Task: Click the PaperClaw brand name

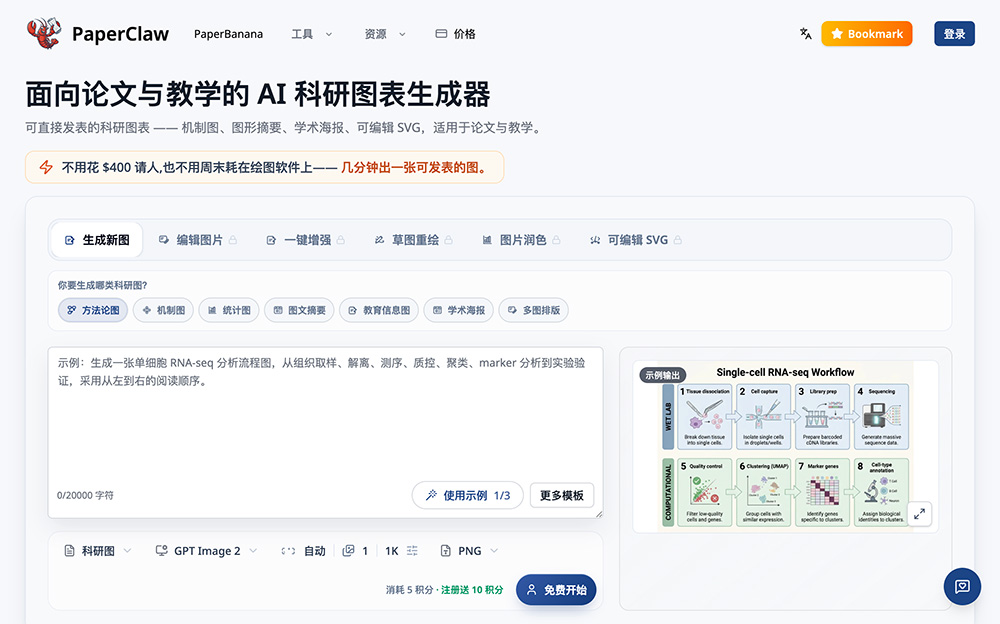Action: coord(120,34)
